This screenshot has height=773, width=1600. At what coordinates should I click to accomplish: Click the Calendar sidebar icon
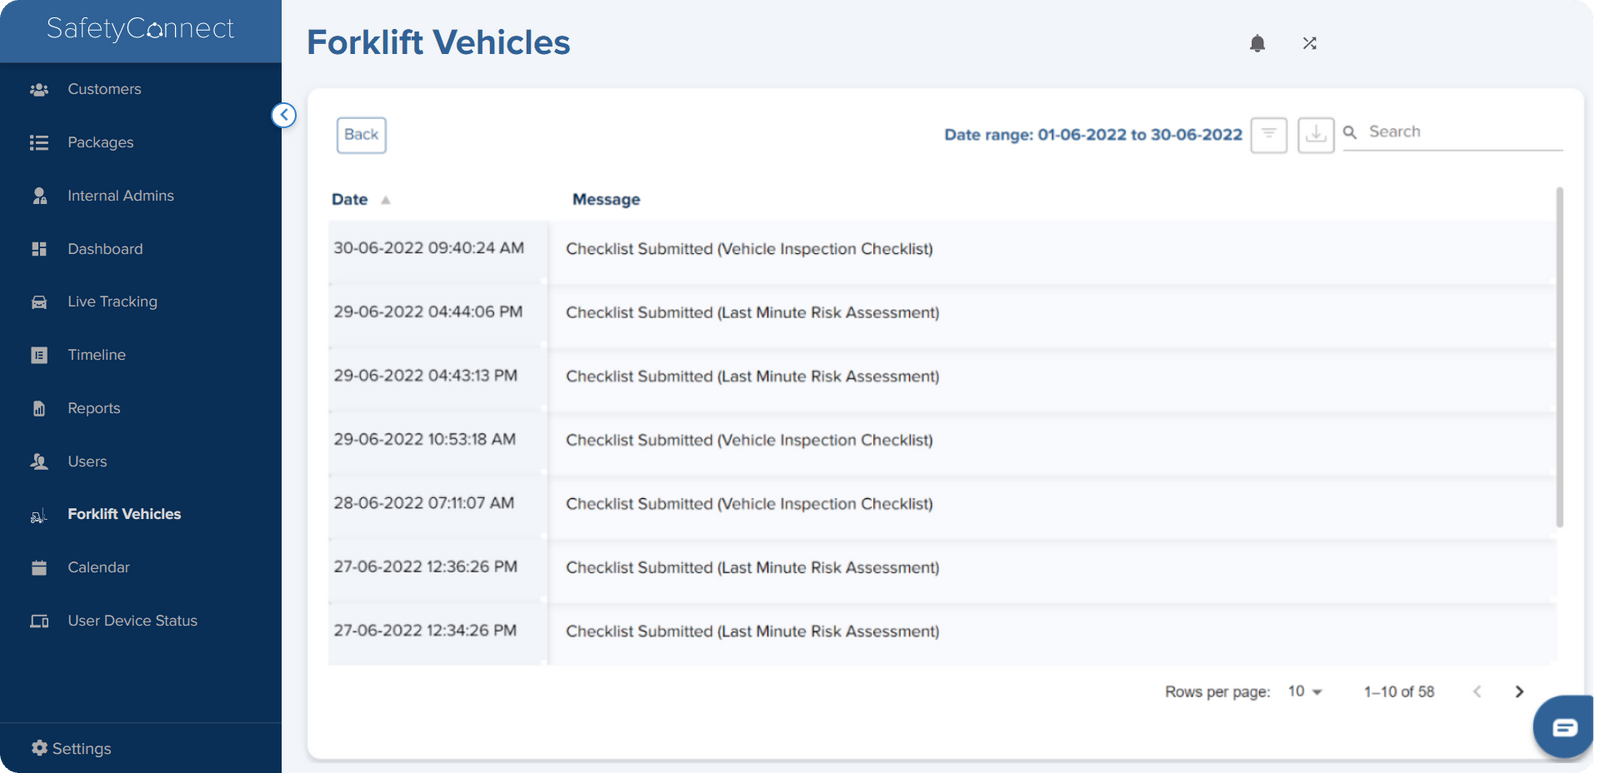(39, 568)
